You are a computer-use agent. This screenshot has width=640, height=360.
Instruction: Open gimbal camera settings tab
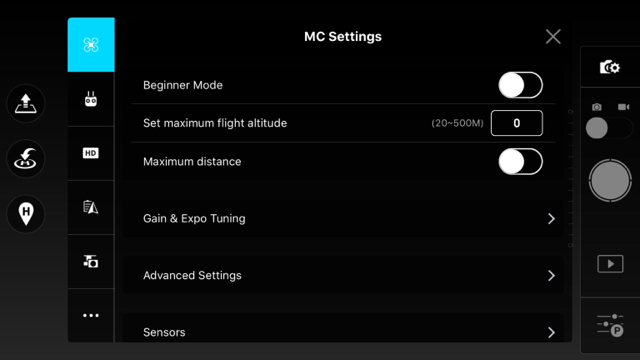(x=91, y=262)
